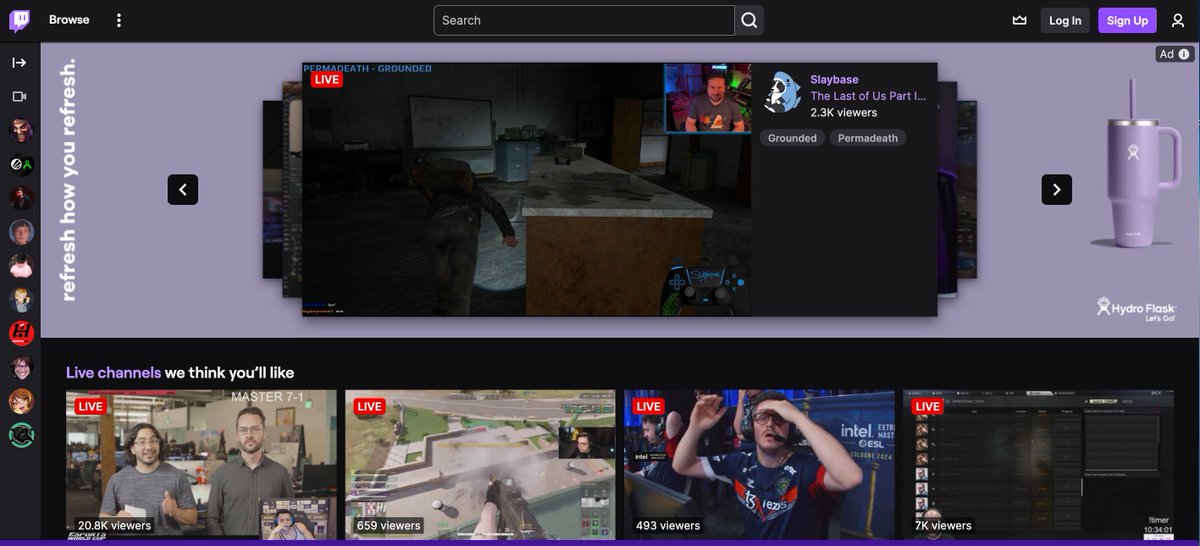Show previous stream in carousel
The height and width of the screenshot is (546, 1200).
[183, 189]
